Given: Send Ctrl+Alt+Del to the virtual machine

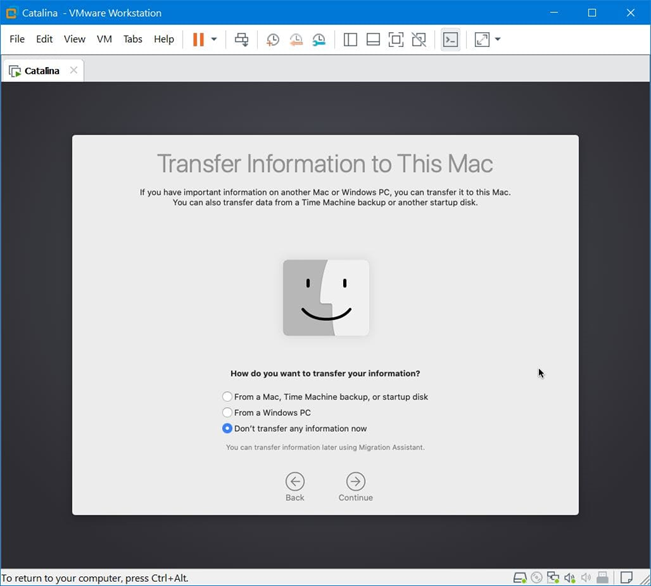Looking at the screenshot, I should point(242,39).
